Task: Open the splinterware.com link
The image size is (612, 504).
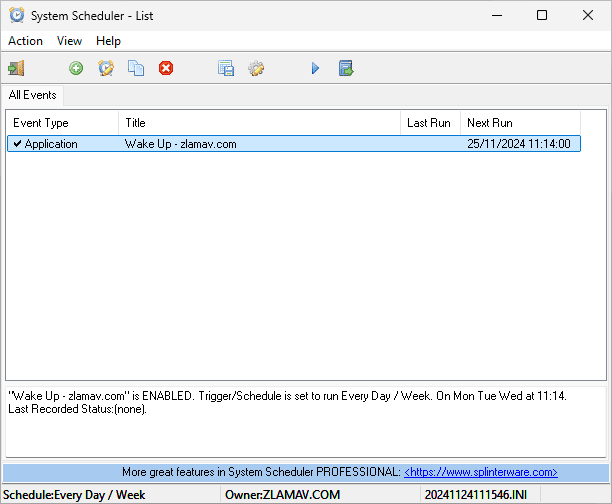Action: point(480,472)
